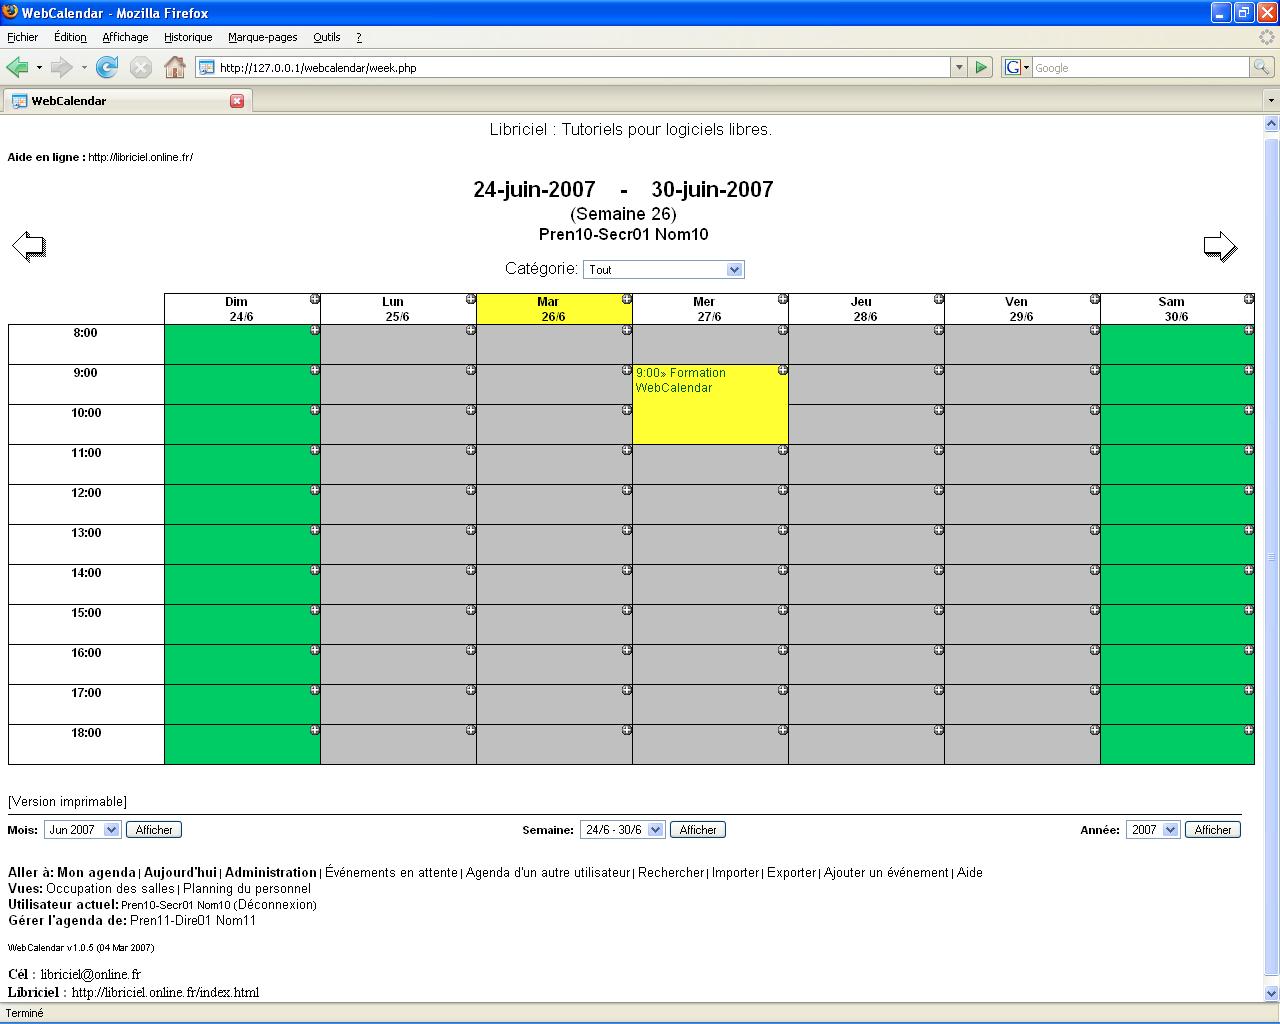Click the Déconnexion link
The image size is (1280, 1024).
tap(275, 905)
